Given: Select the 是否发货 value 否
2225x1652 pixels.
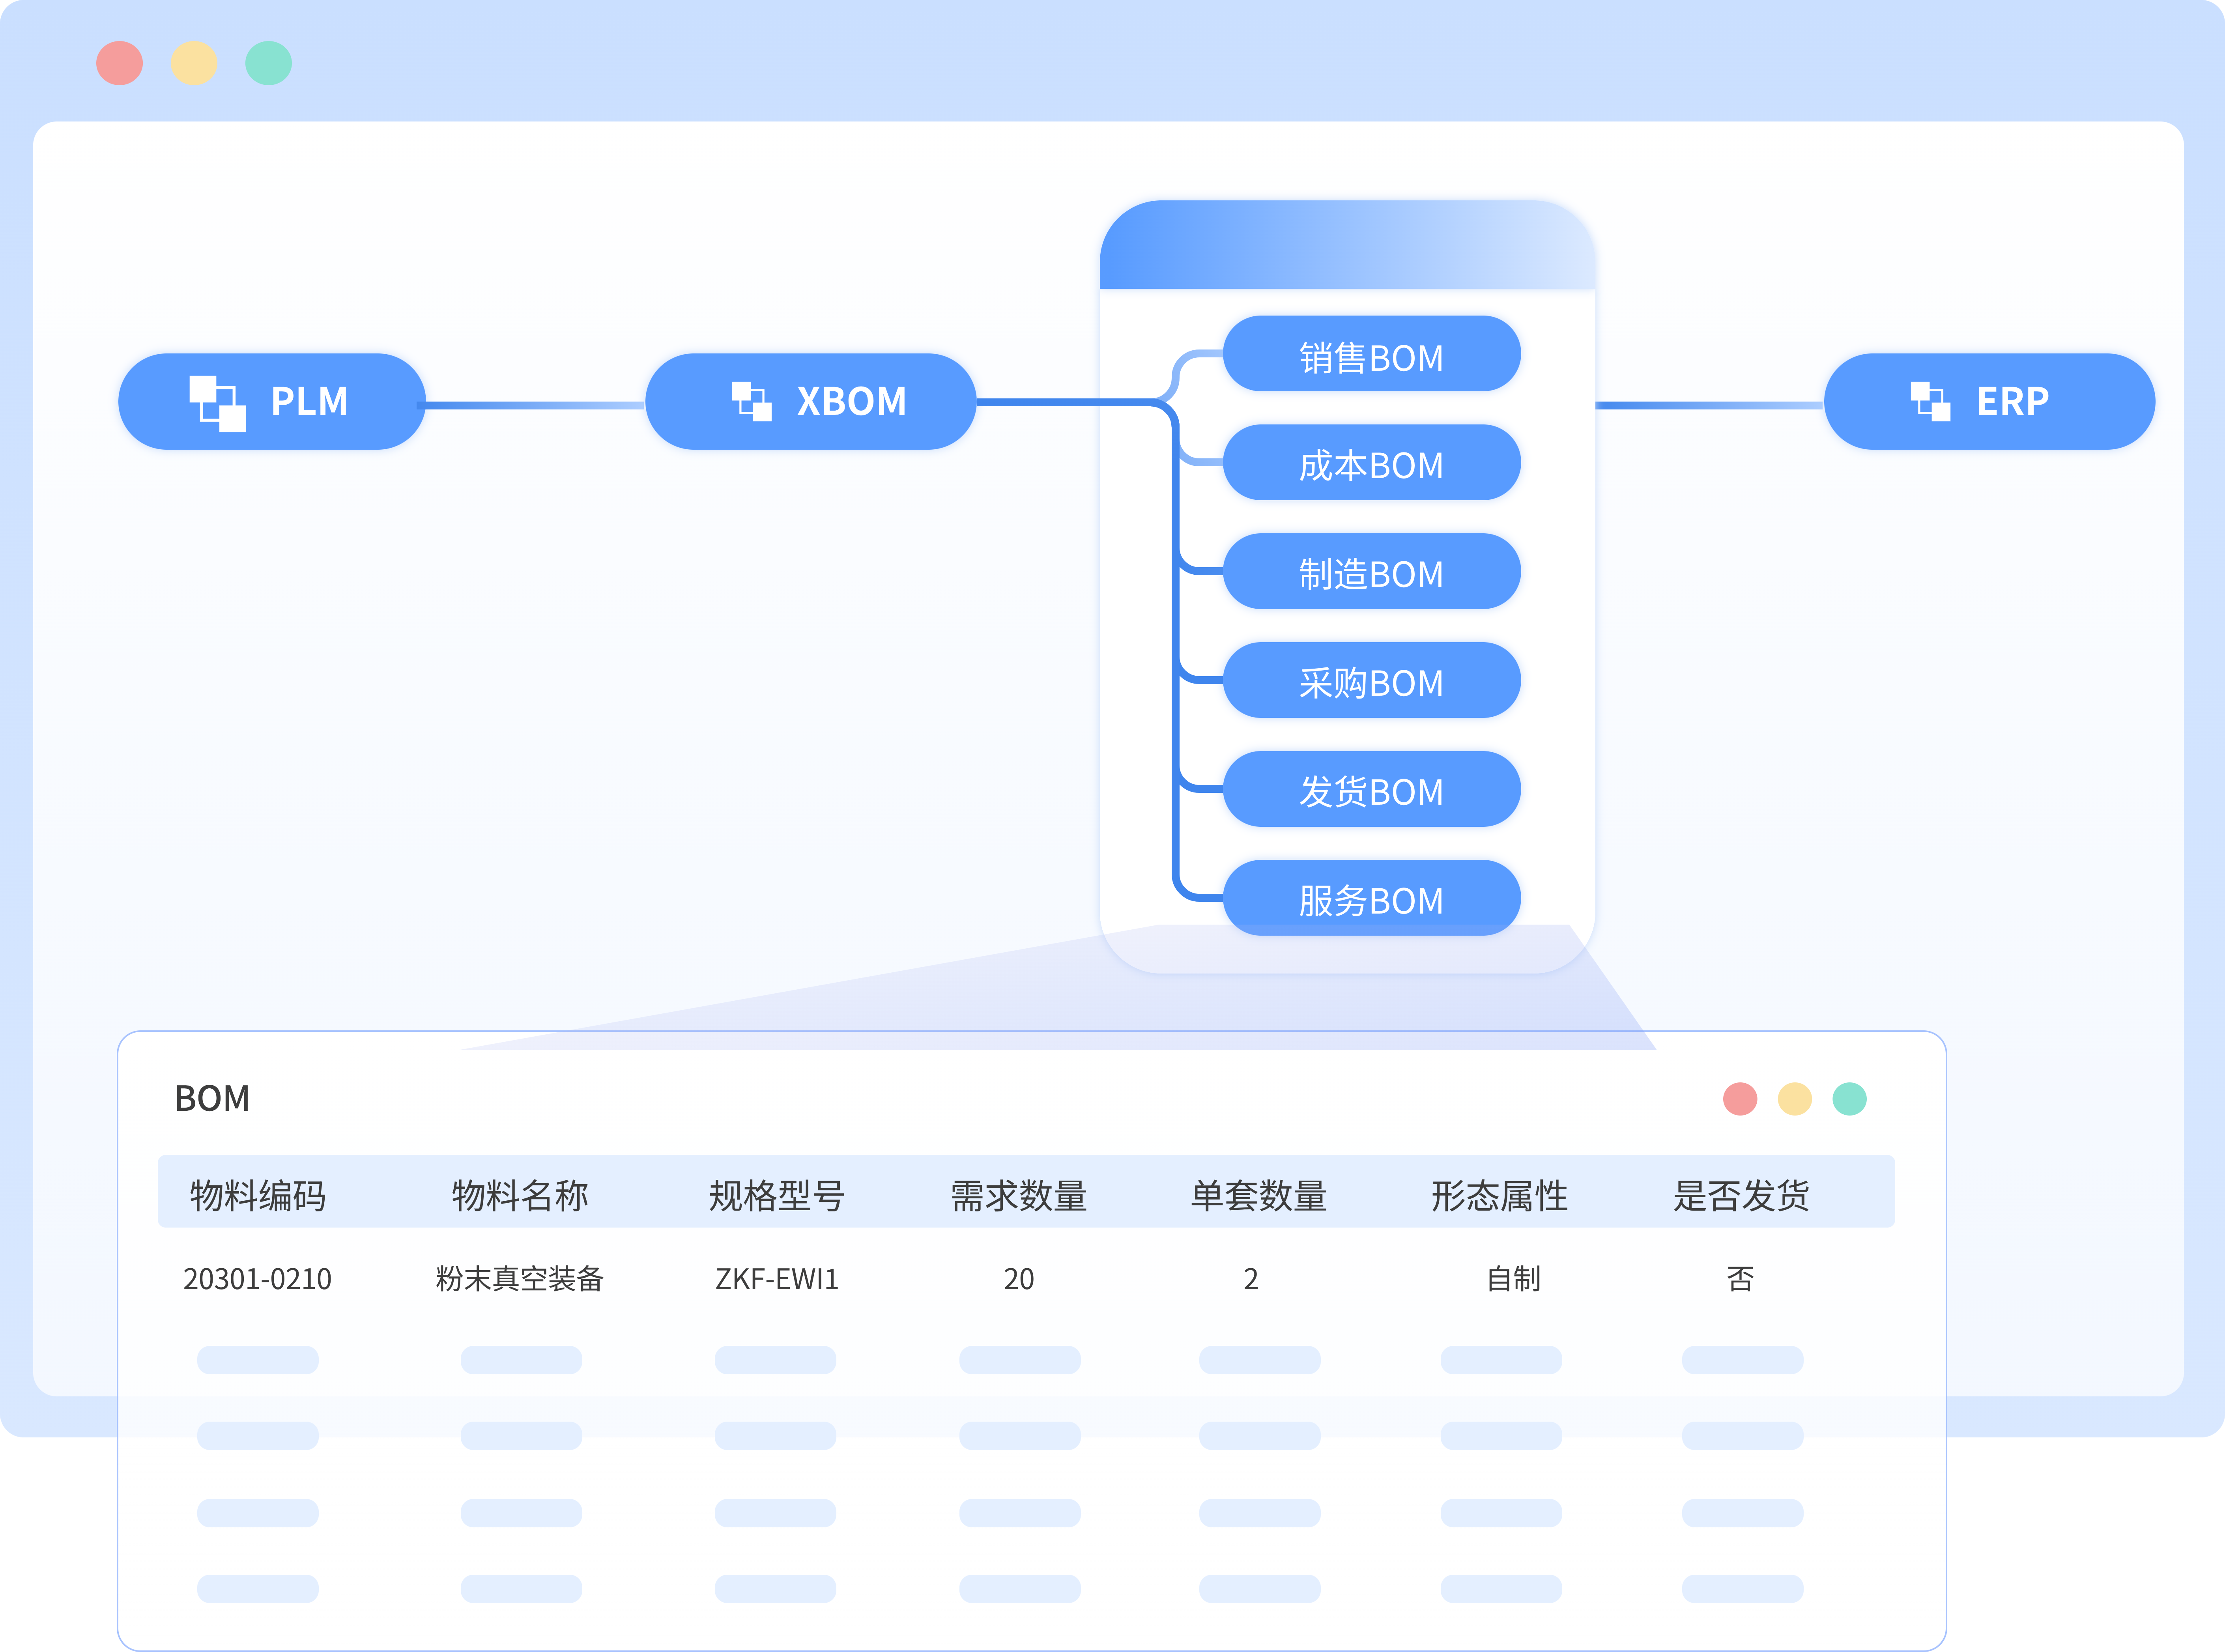Looking at the screenshot, I should [1741, 1279].
